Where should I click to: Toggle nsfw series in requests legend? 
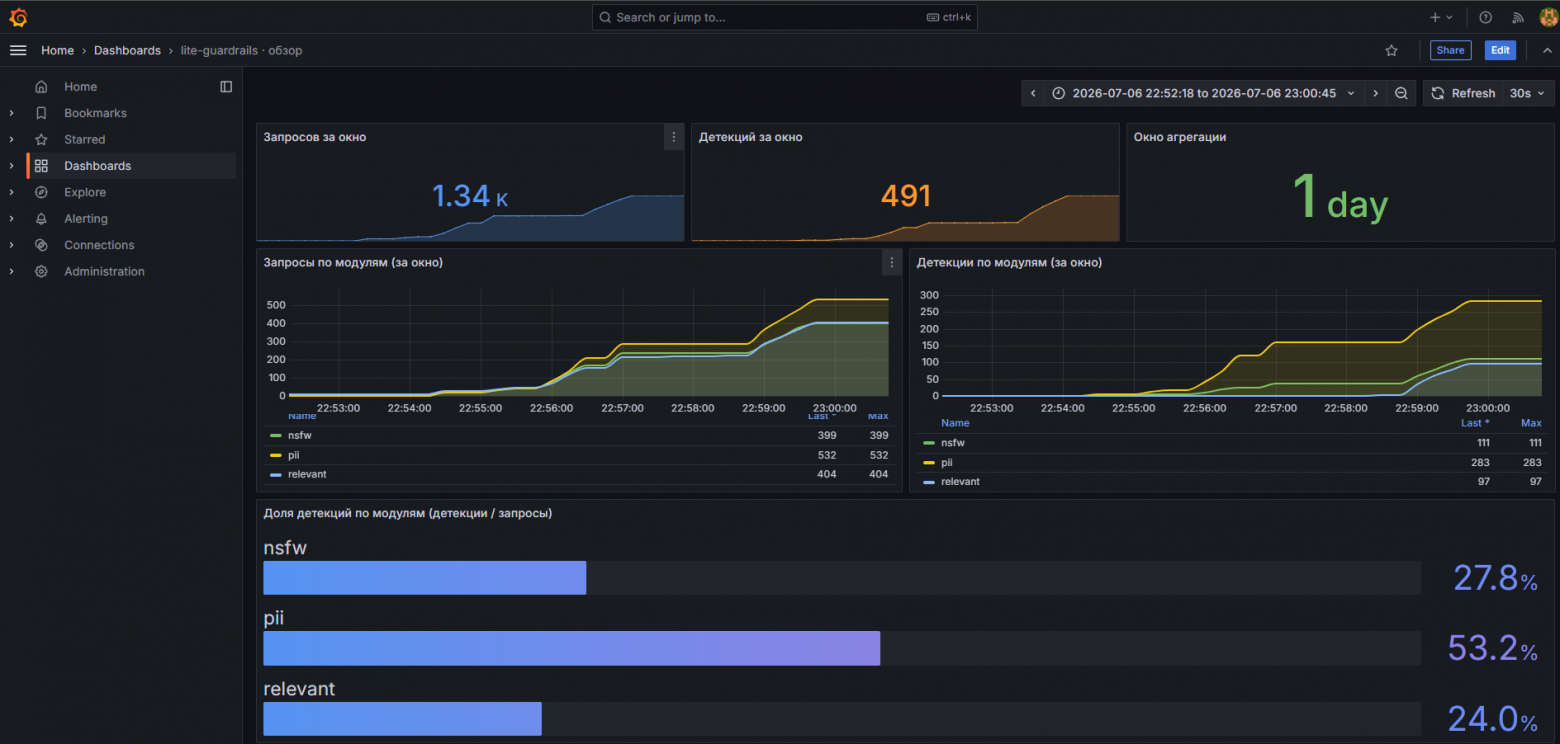(x=298, y=435)
